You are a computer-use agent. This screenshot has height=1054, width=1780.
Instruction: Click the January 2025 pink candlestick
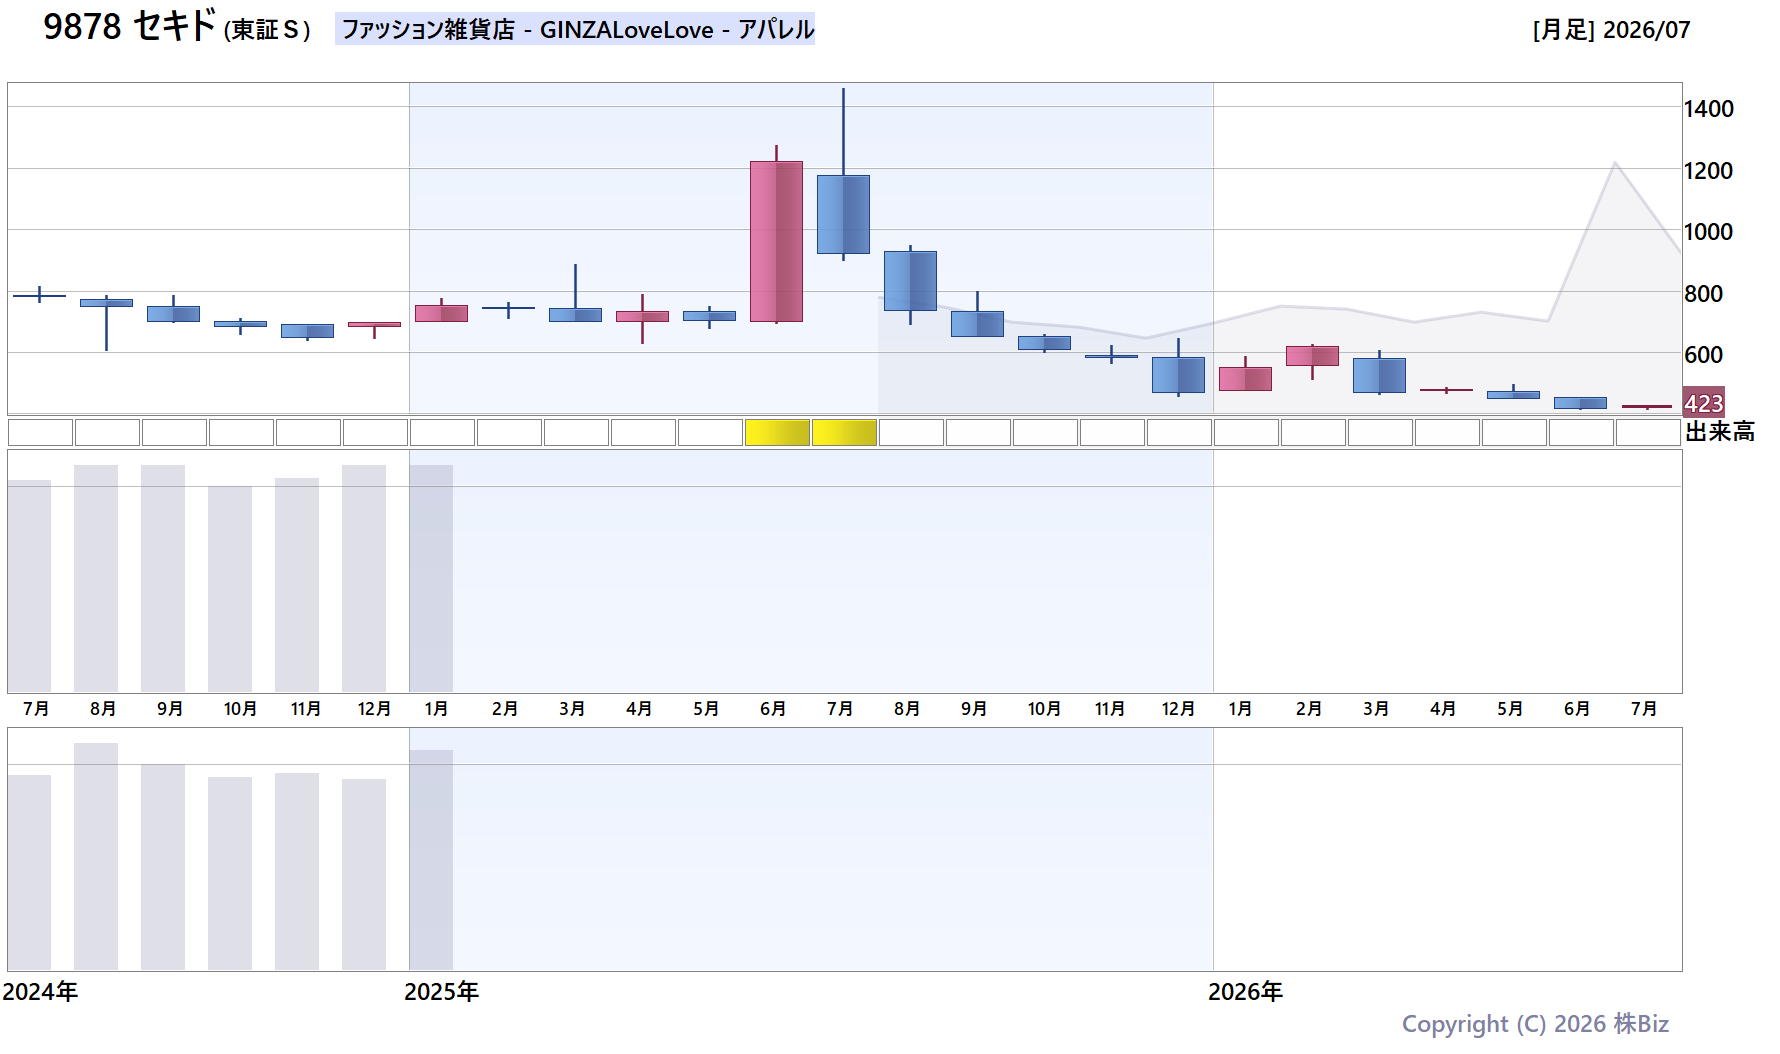point(441,313)
